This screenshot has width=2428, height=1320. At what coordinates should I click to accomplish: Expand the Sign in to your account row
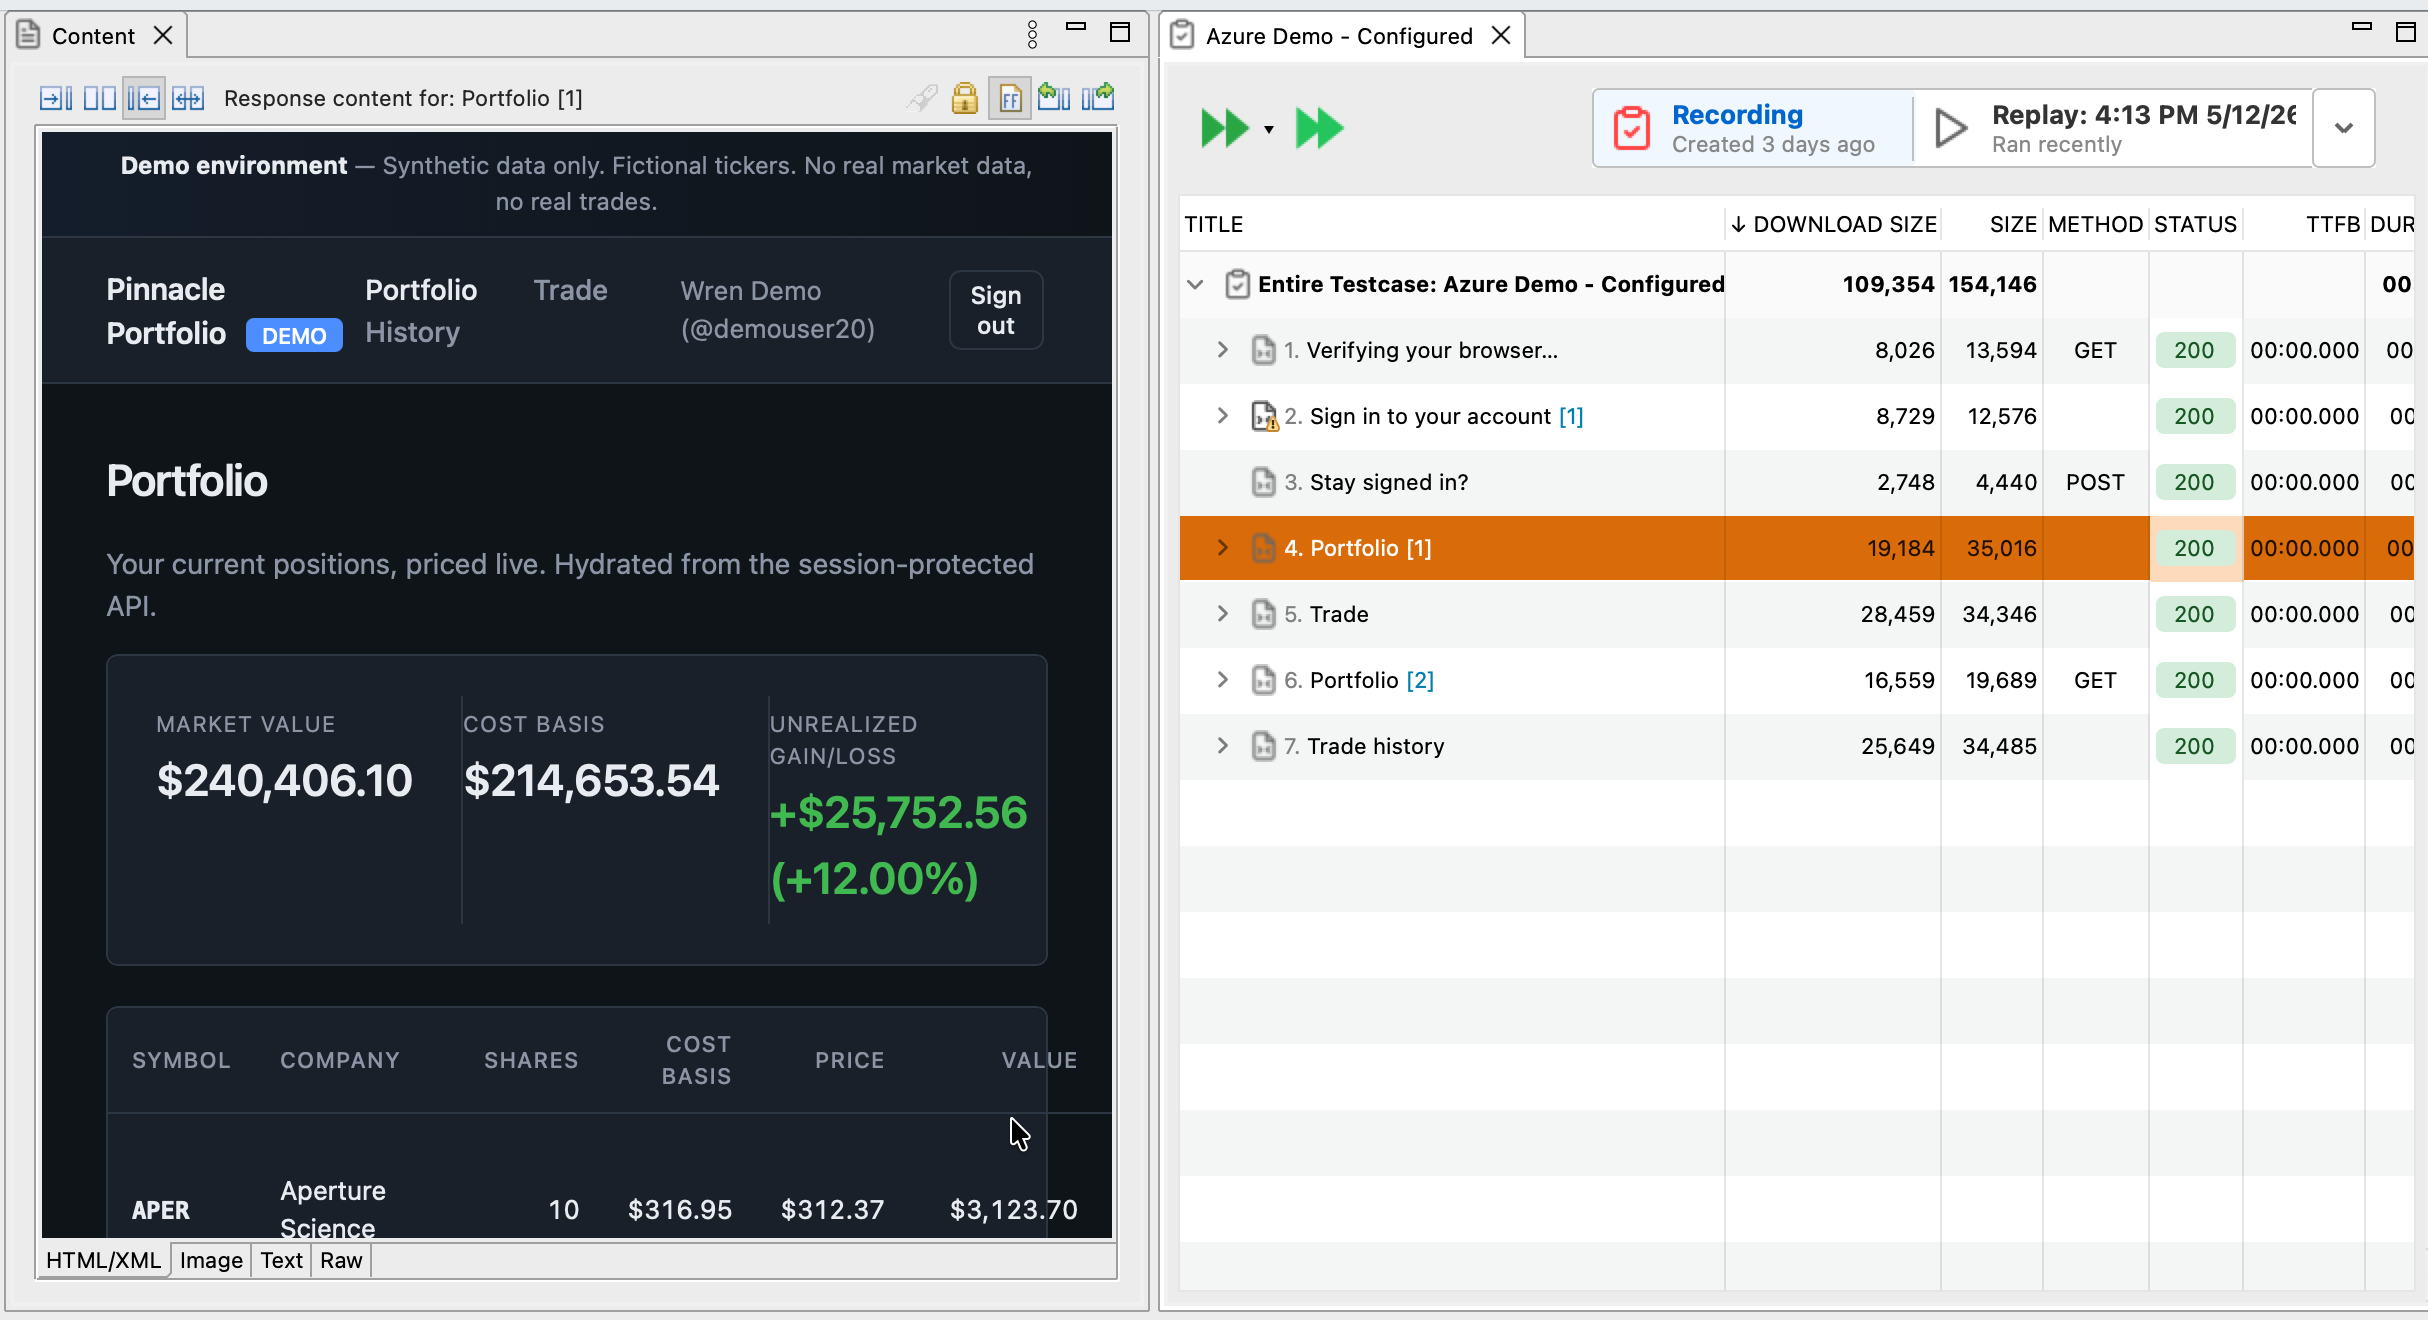1222,416
